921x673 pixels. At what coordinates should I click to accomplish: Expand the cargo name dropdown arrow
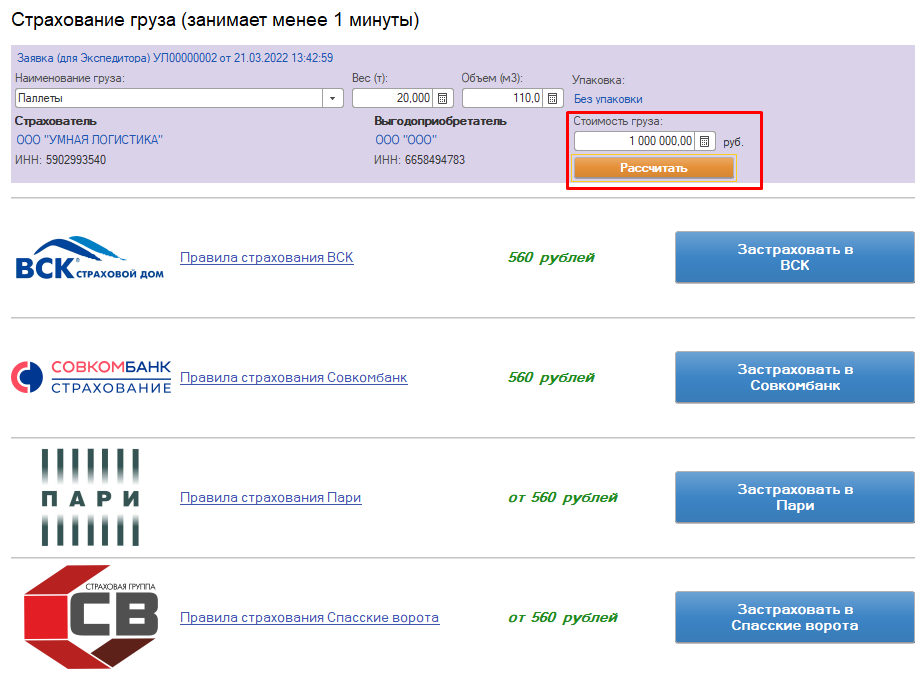pos(332,98)
